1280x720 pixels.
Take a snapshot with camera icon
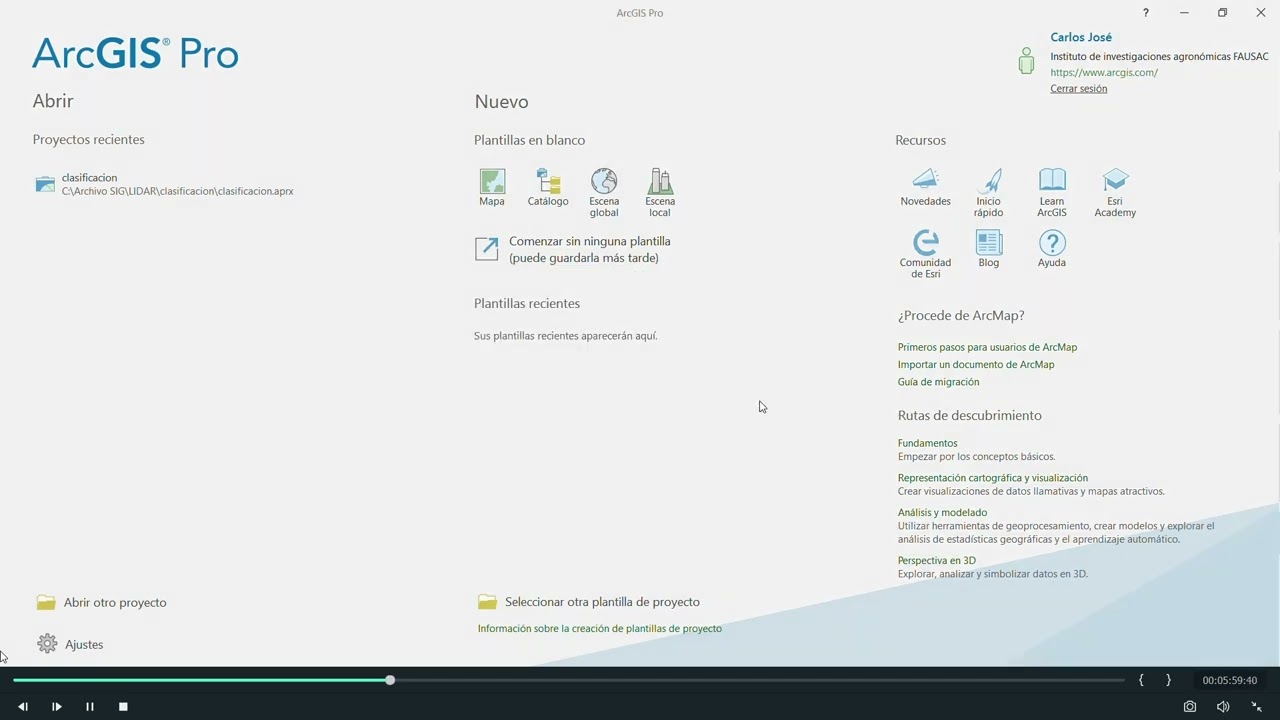(x=1189, y=706)
